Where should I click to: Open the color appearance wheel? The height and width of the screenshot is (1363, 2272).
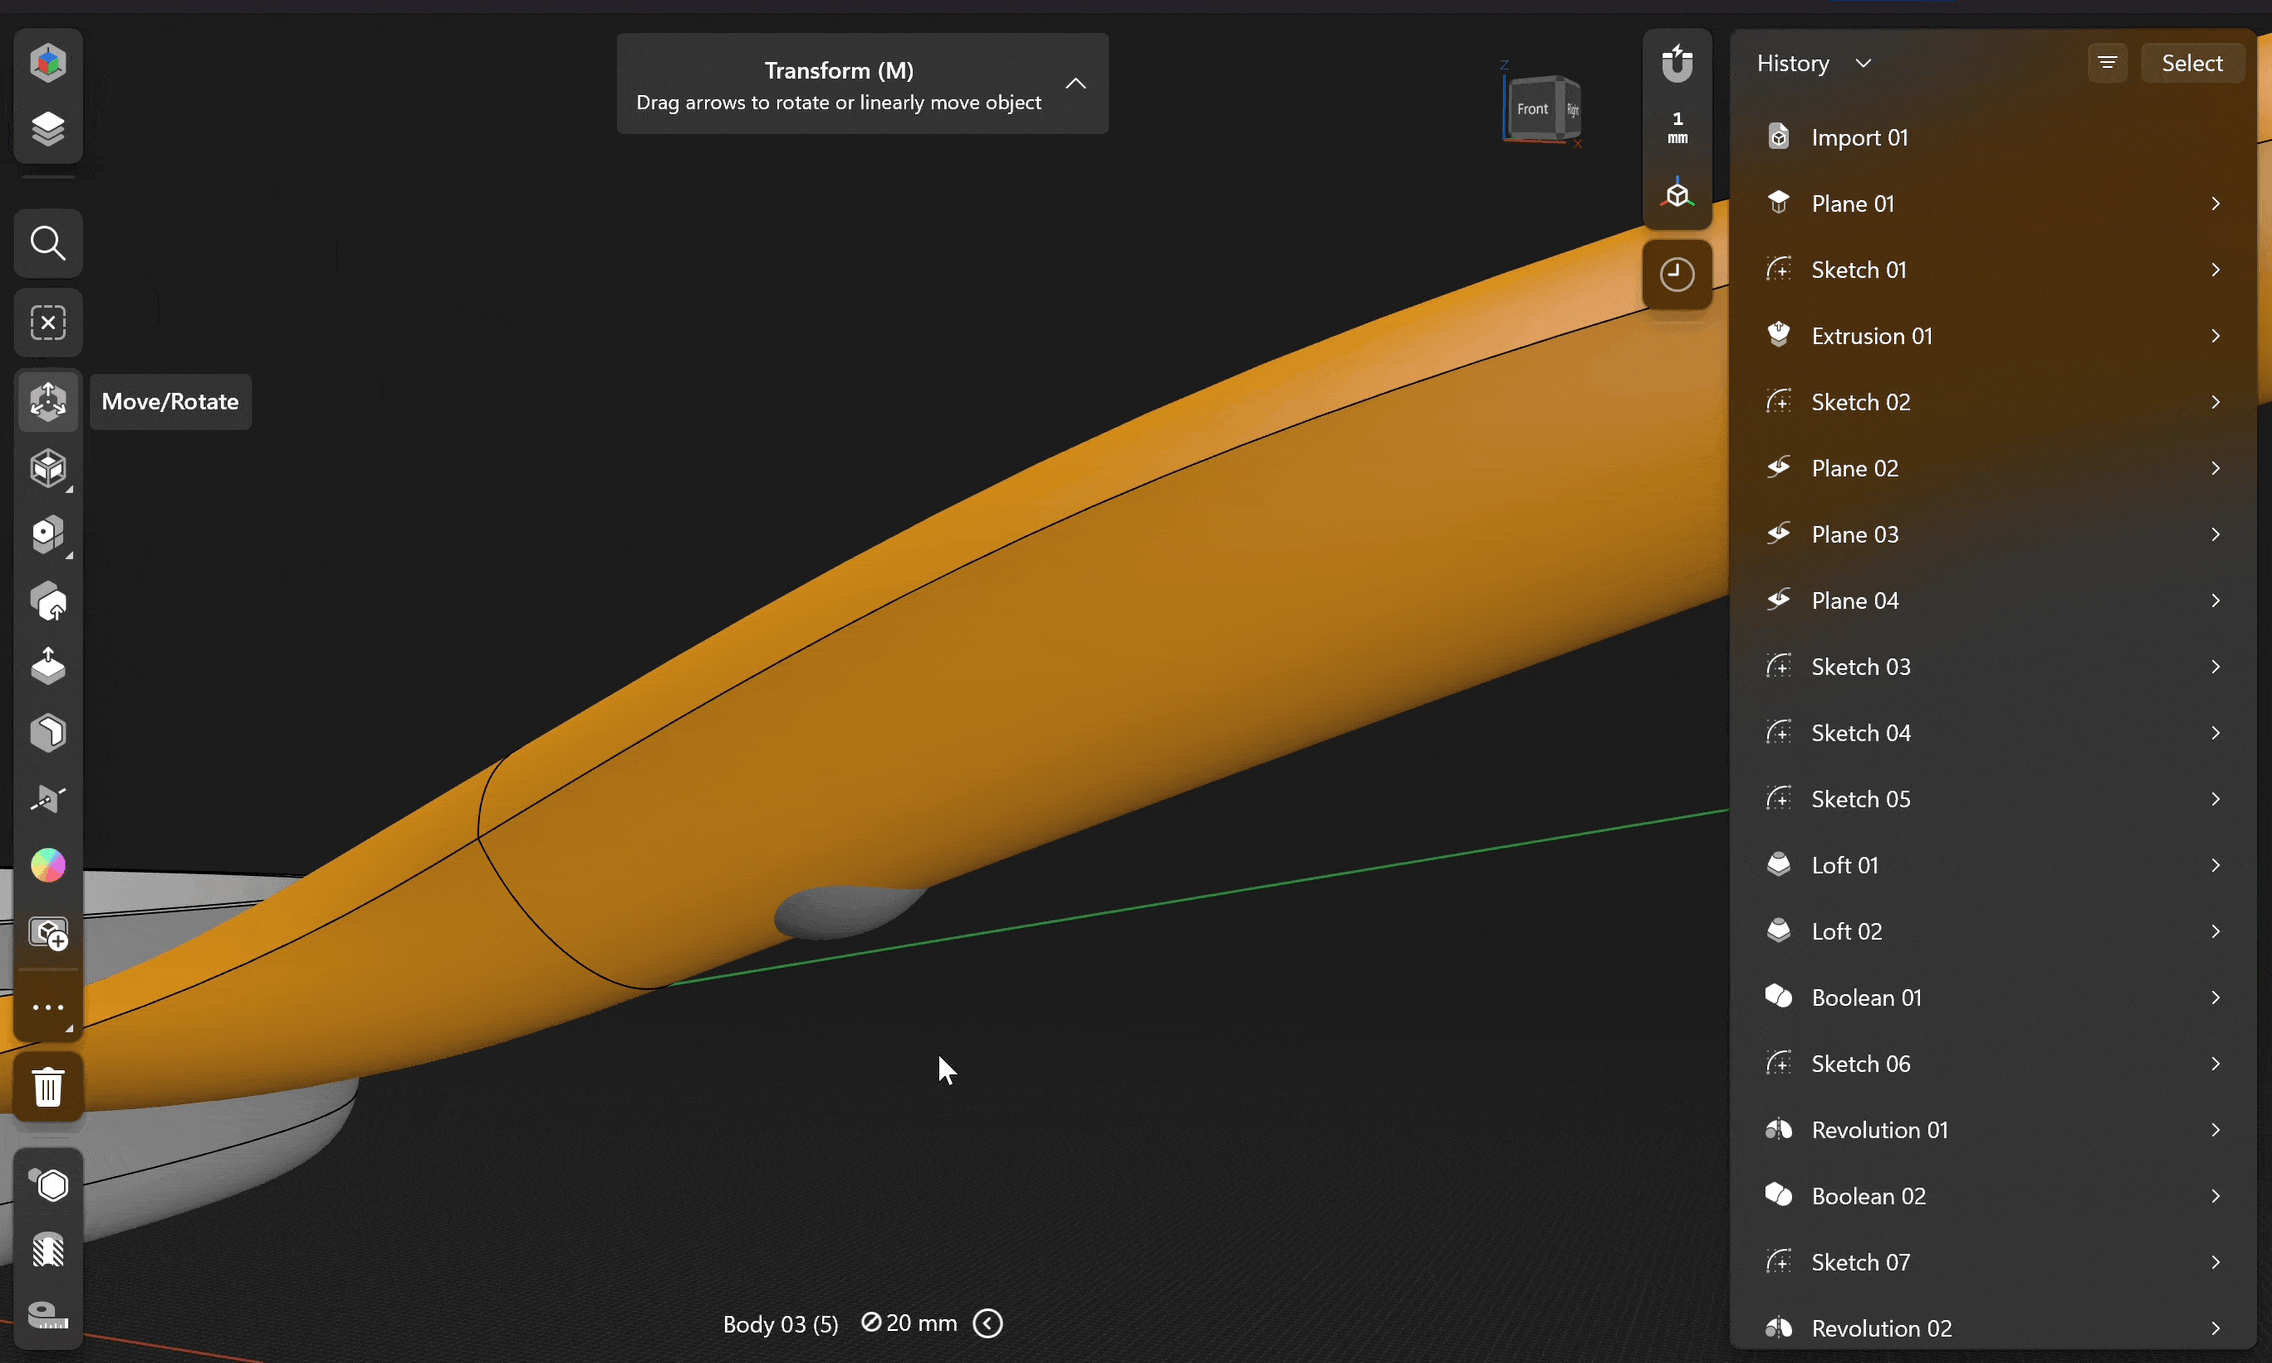click(x=48, y=865)
